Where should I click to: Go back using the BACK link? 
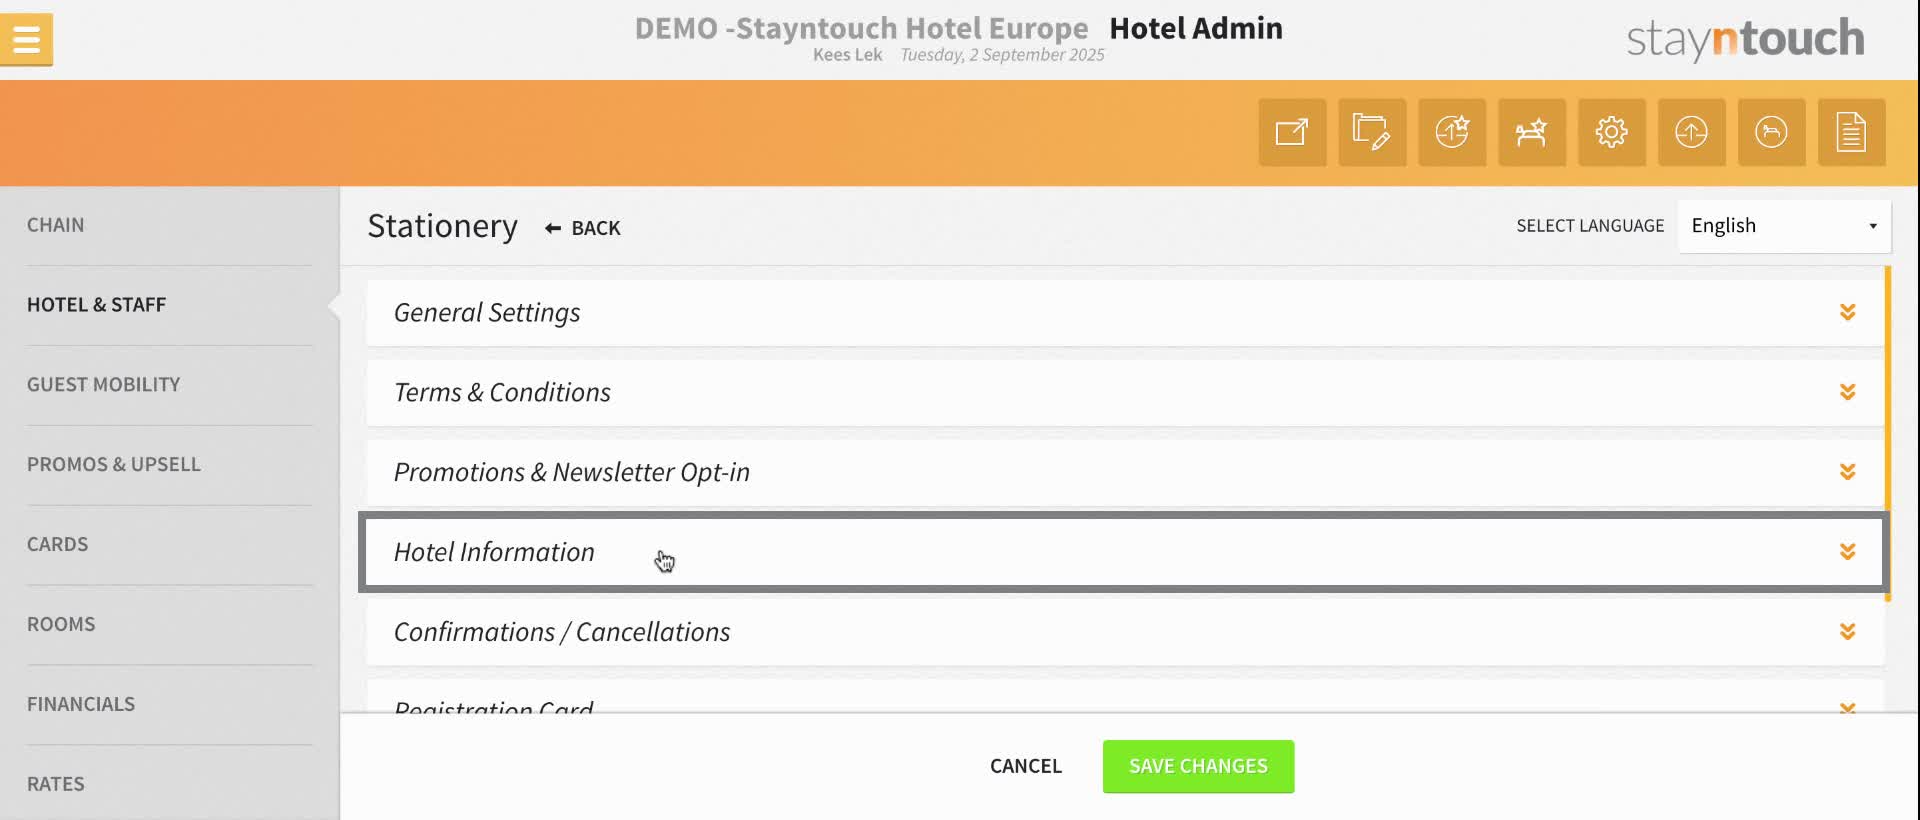click(583, 228)
